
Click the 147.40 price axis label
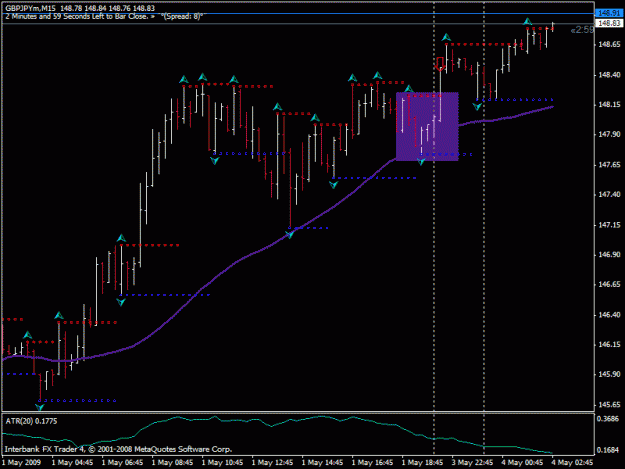point(609,194)
